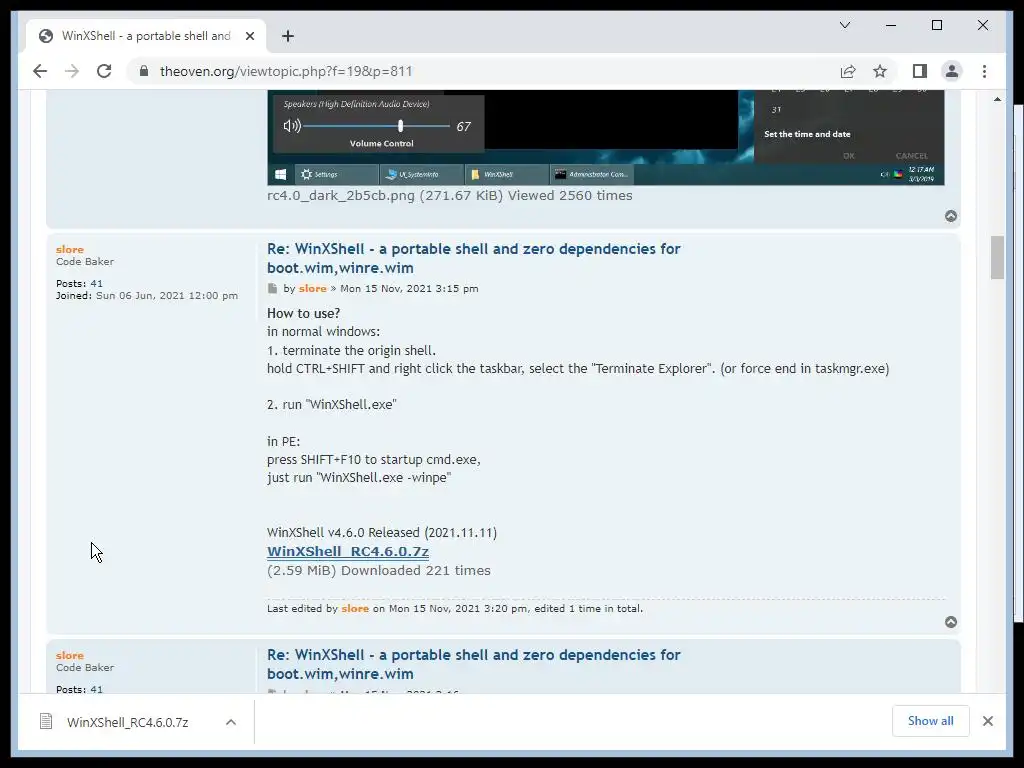Bookmark this tab with the star icon
This screenshot has width=1024, height=768.
coord(880,71)
